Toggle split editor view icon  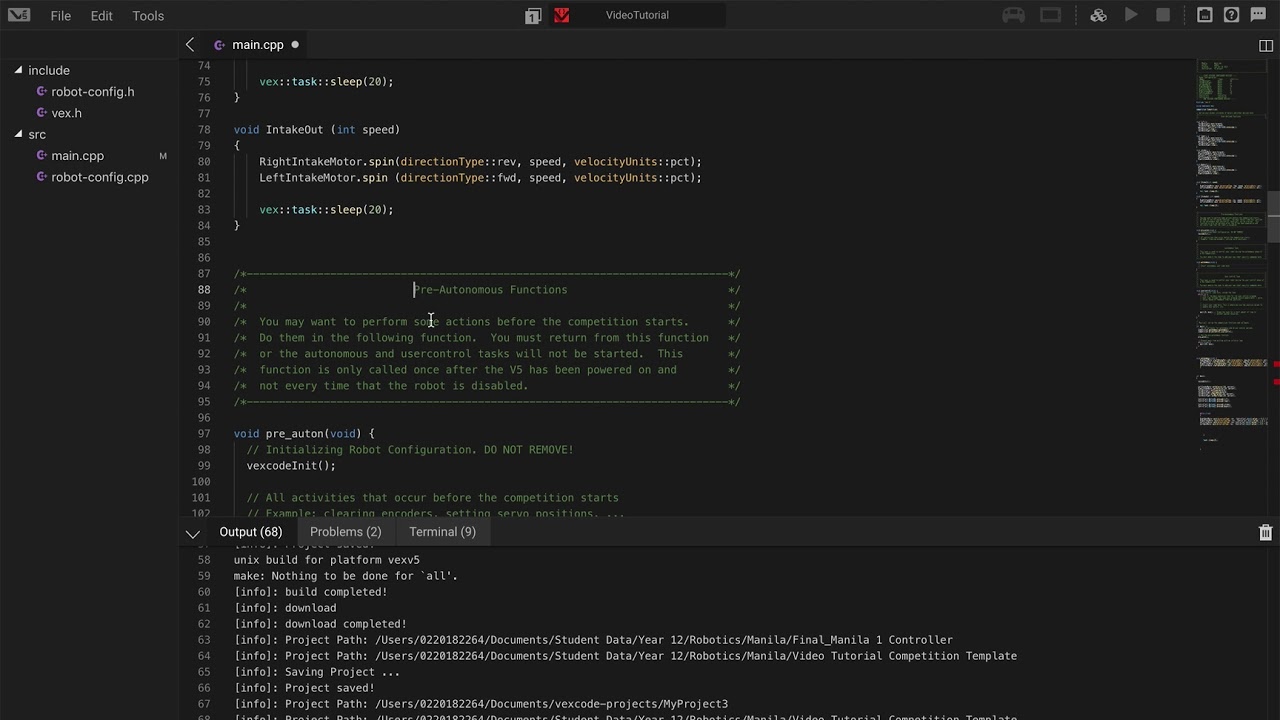1266,45
